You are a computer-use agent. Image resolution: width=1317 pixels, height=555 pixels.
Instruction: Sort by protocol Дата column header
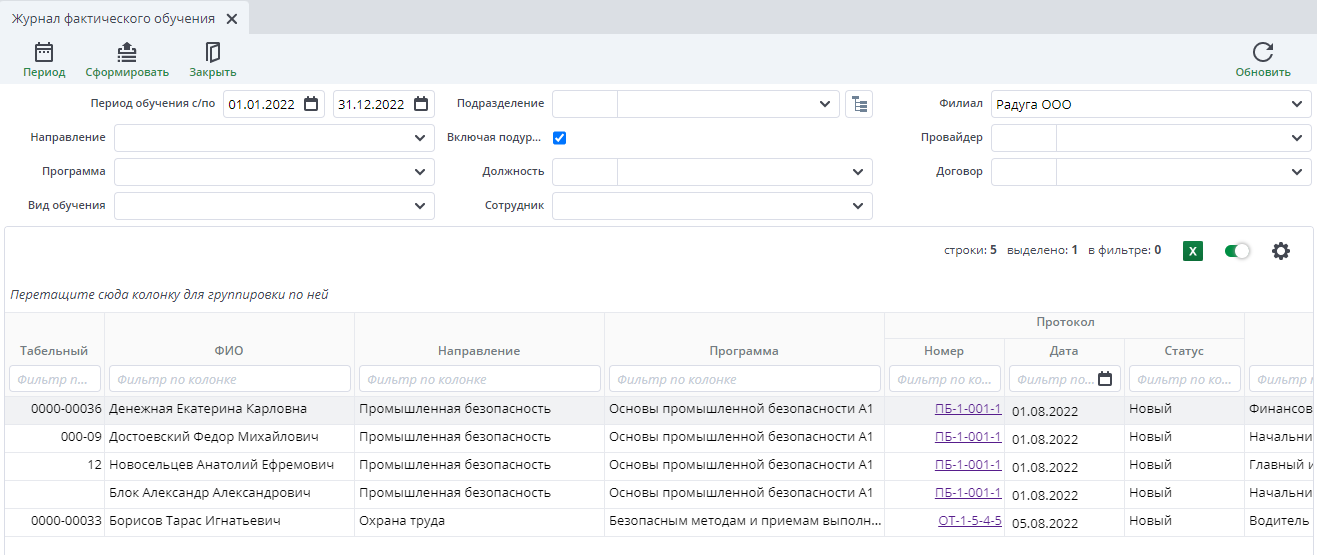click(x=1064, y=351)
